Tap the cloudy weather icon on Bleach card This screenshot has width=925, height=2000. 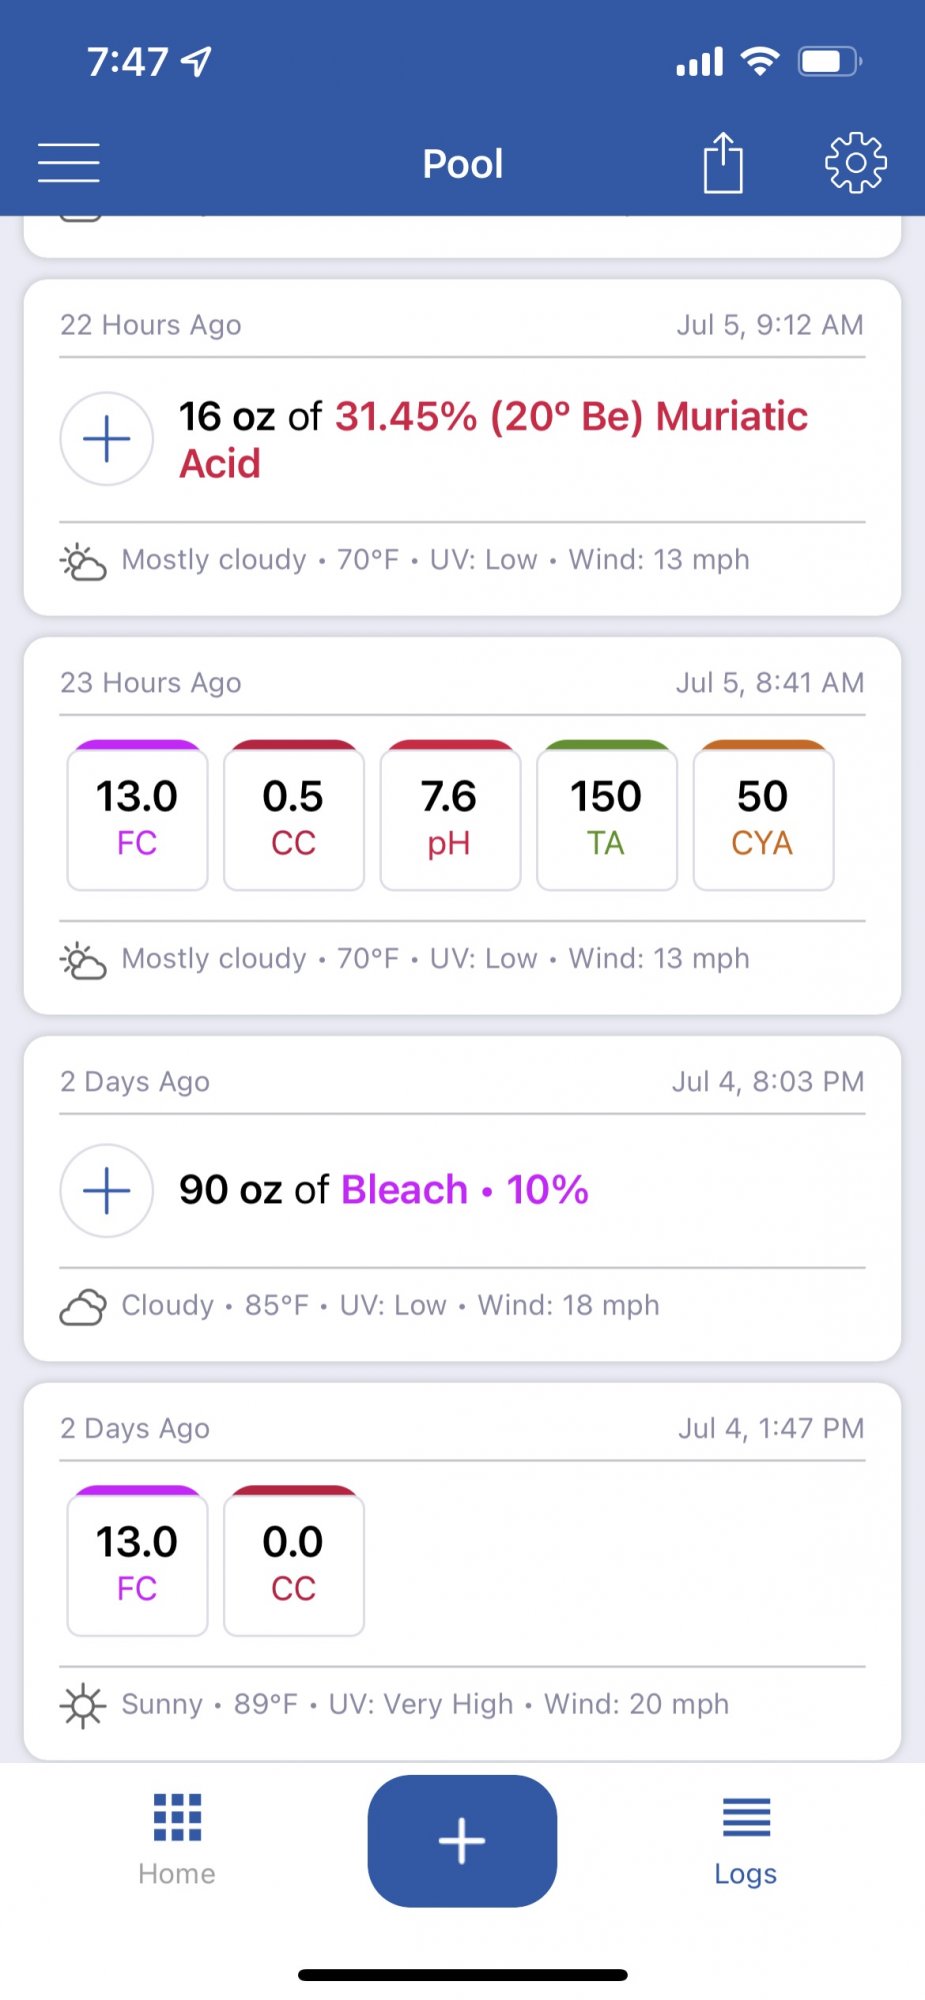click(x=83, y=1306)
